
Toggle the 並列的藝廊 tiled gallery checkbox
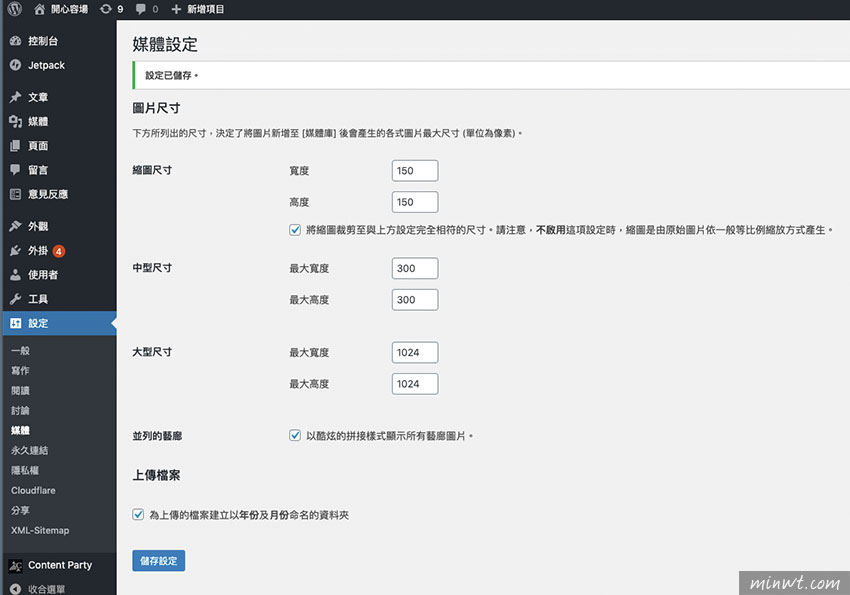tap(295, 435)
